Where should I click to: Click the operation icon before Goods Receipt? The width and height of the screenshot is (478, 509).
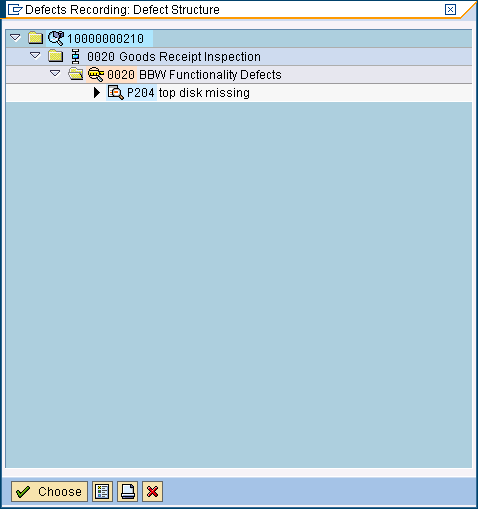[x=76, y=56]
